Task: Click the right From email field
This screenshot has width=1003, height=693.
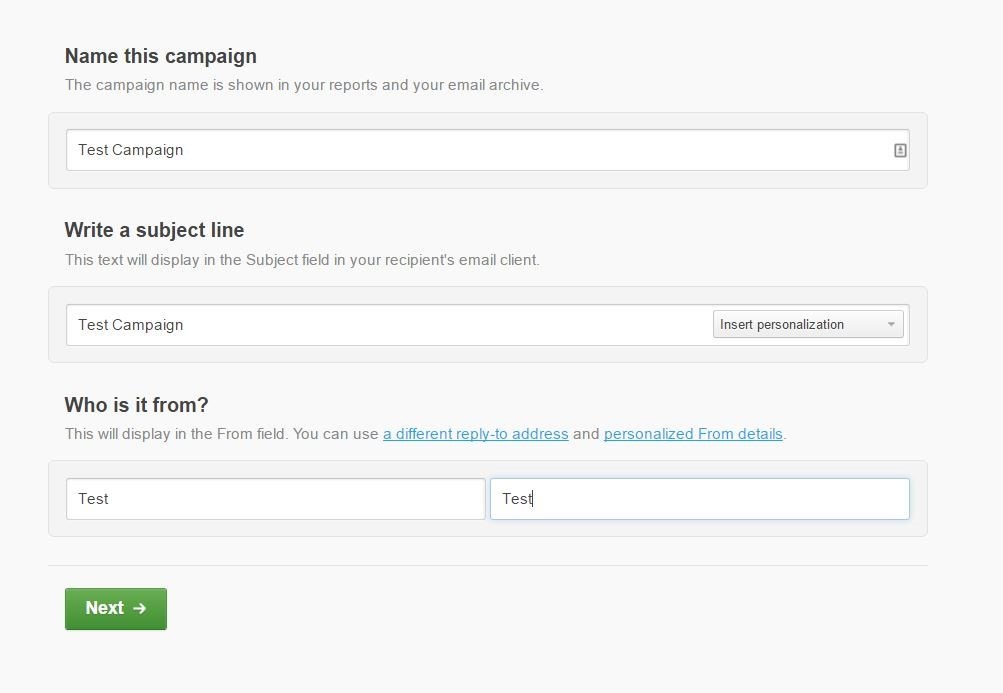Action: click(x=700, y=499)
